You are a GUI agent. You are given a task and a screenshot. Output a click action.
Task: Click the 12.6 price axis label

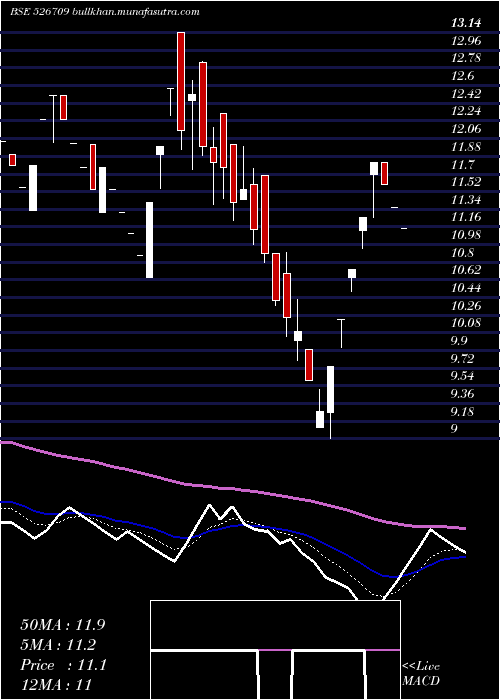point(462,76)
